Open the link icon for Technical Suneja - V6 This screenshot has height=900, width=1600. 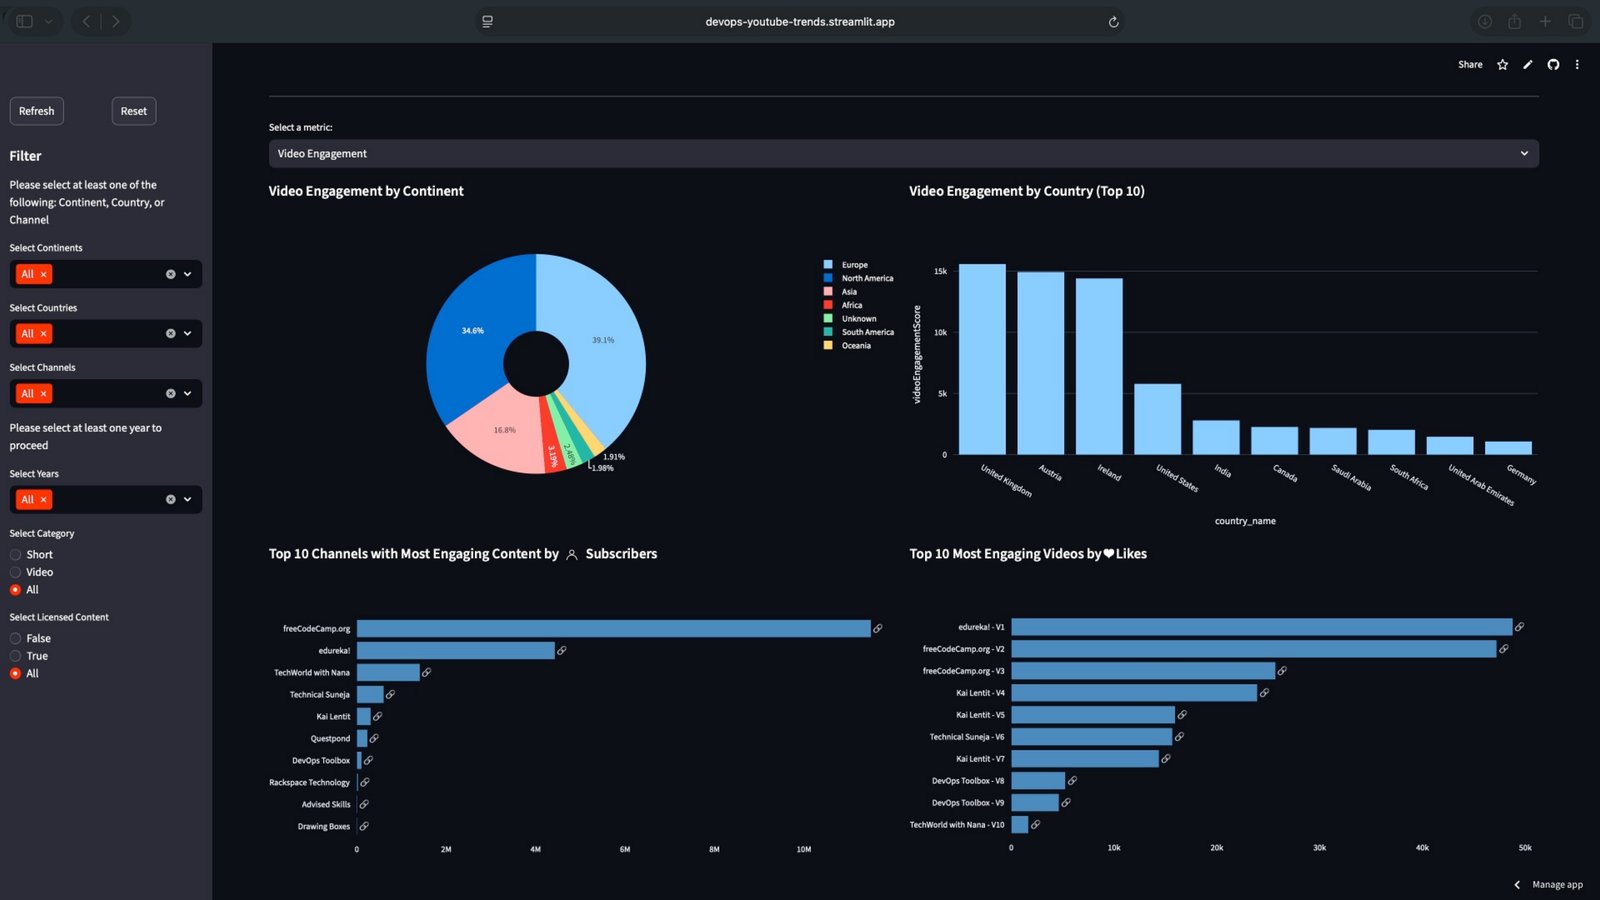(x=1180, y=737)
